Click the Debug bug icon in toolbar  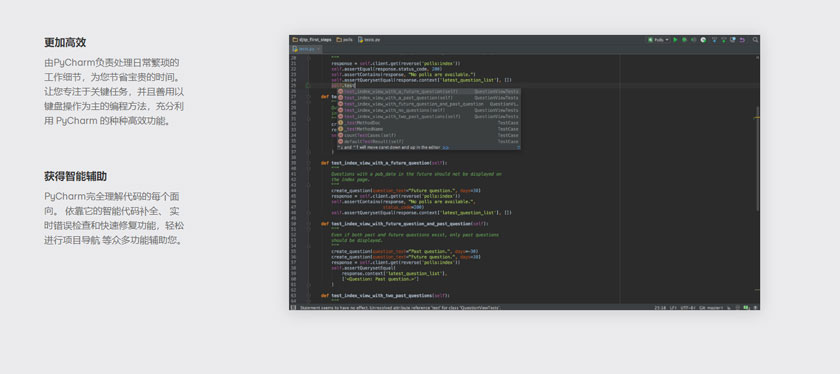(684, 40)
